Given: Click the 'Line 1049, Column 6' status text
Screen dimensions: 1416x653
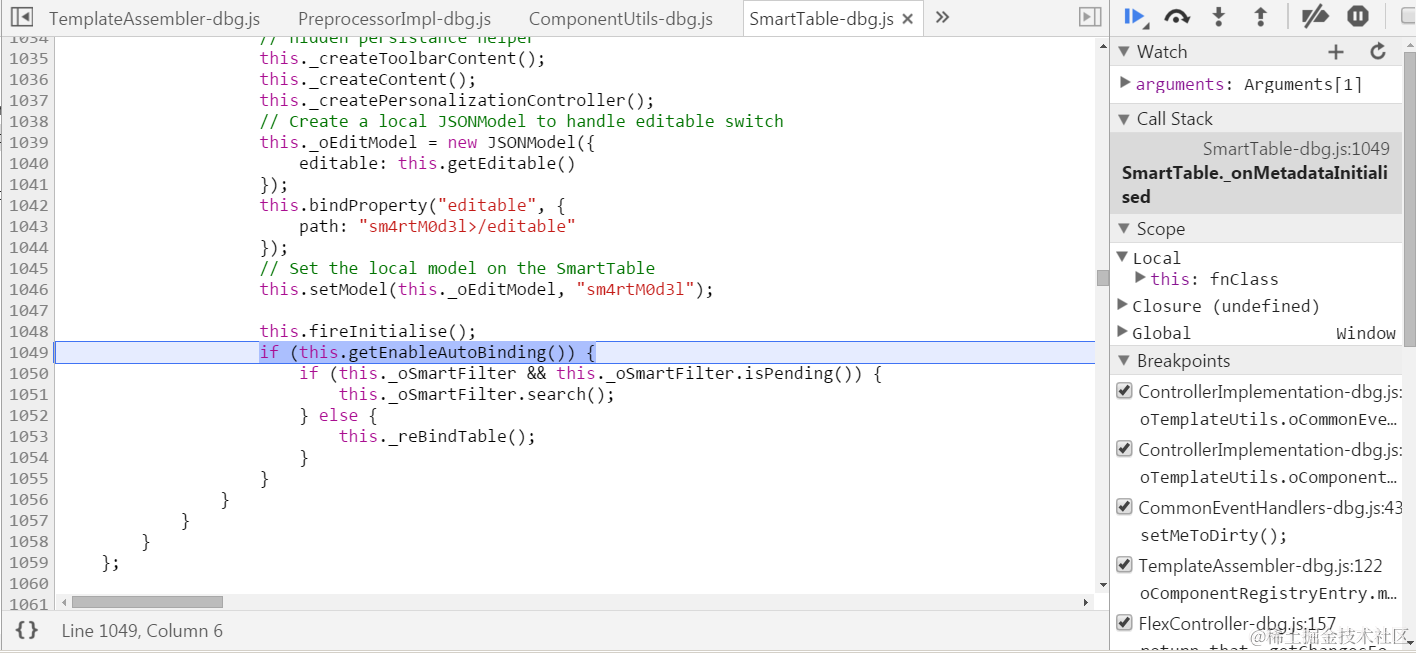Looking at the screenshot, I should tap(142, 631).
